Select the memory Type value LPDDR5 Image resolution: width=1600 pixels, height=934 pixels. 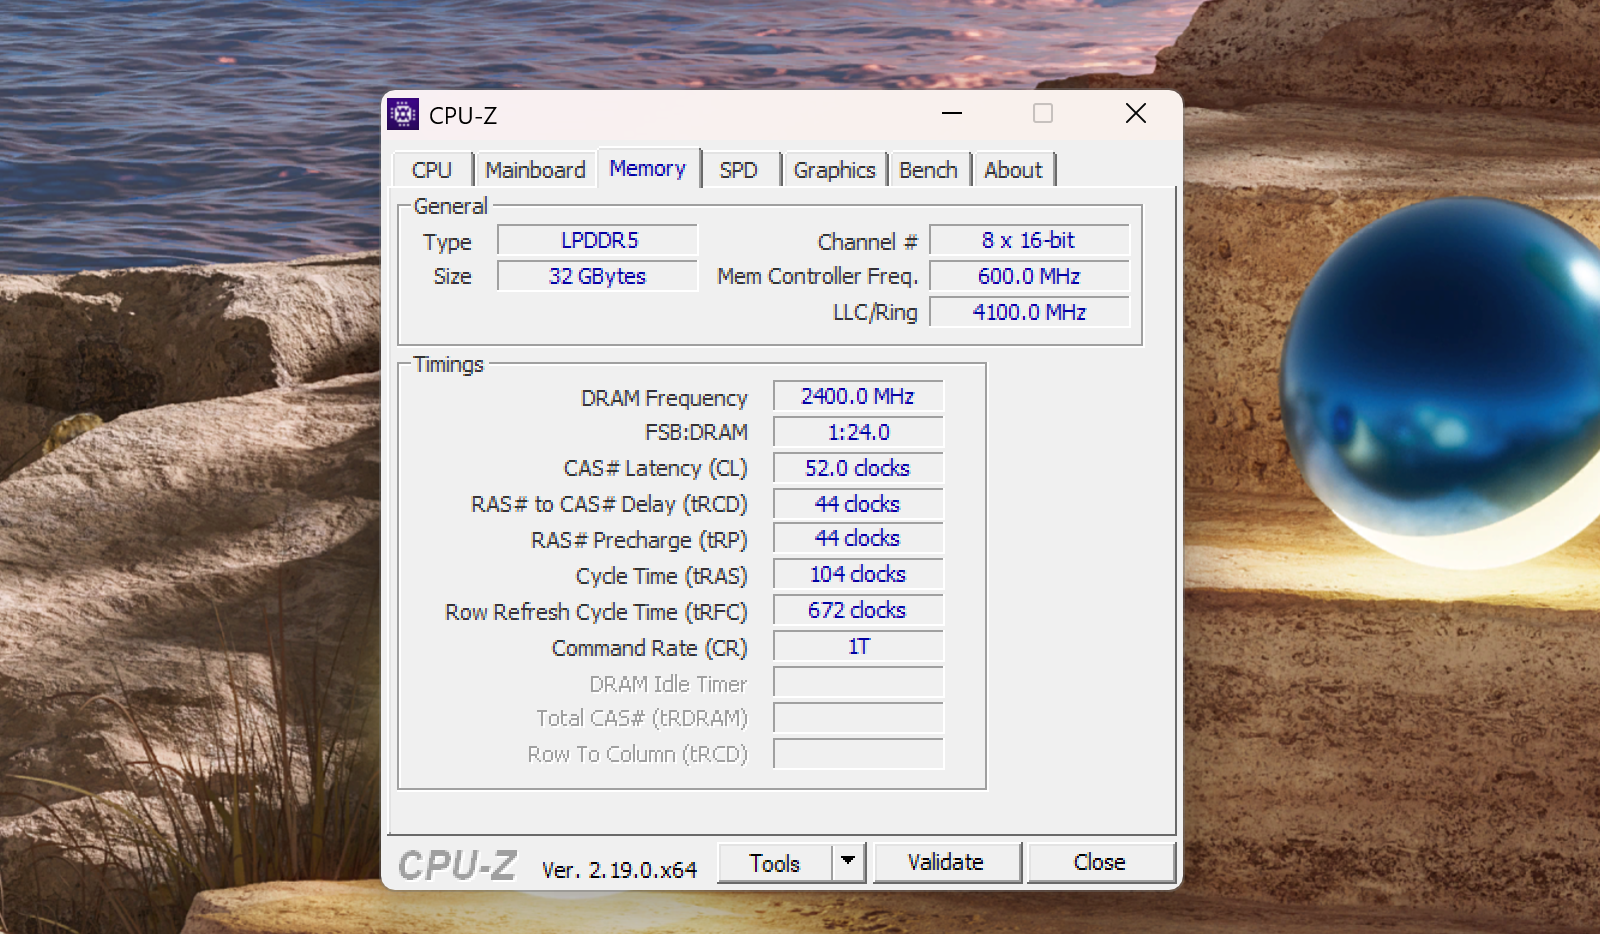coord(598,240)
